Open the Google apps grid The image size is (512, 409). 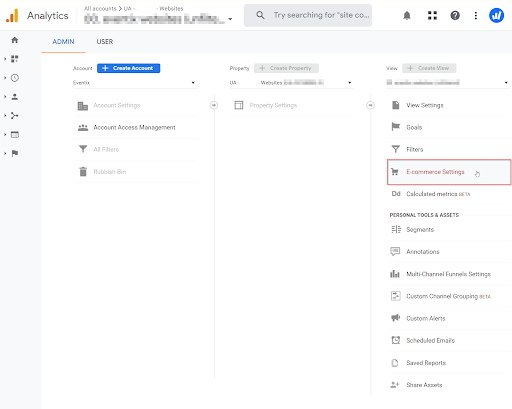click(x=432, y=15)
